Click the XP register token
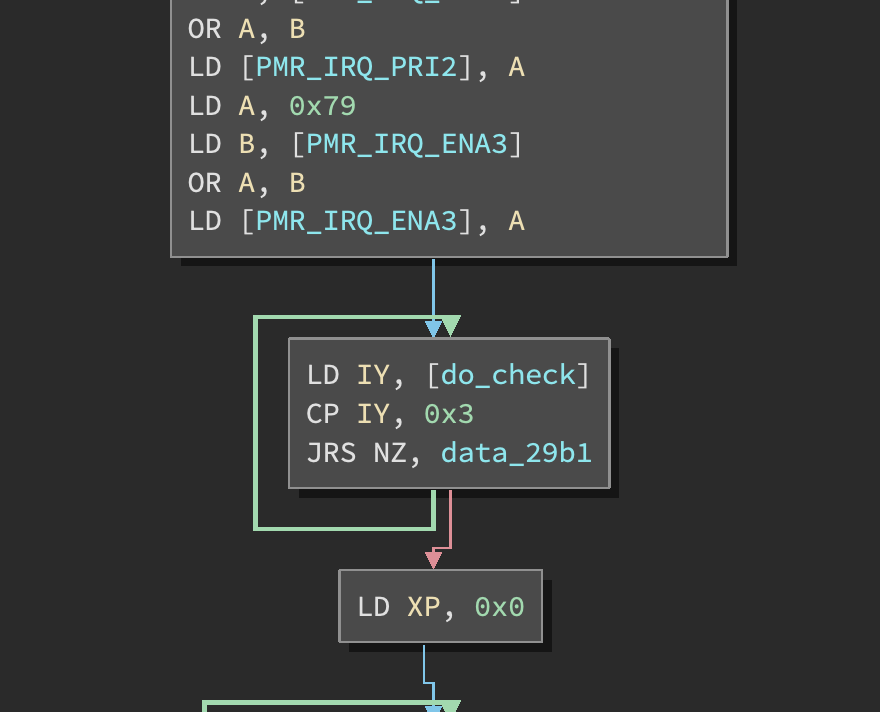880x712 pixels. [x=424, y=607]
